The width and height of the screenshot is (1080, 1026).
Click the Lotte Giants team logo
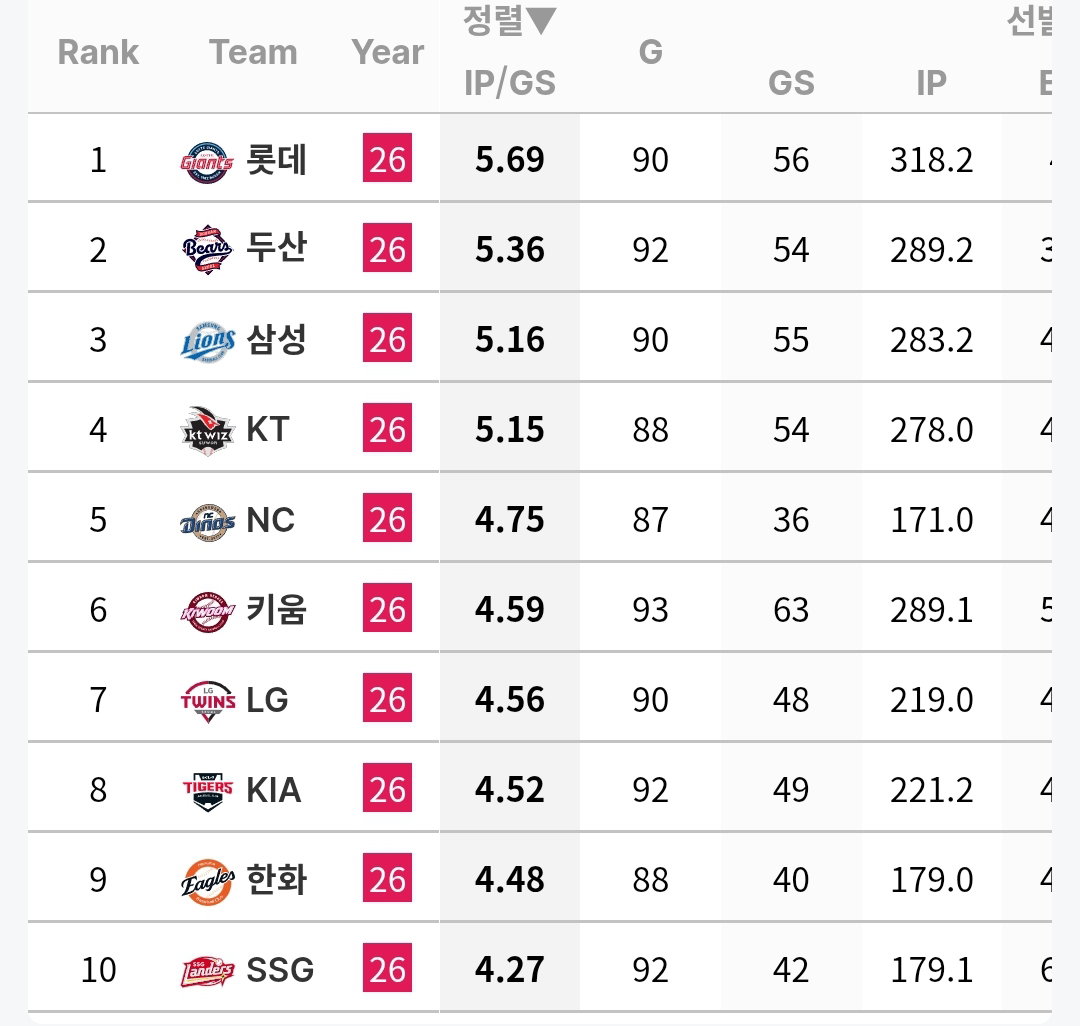207,162
